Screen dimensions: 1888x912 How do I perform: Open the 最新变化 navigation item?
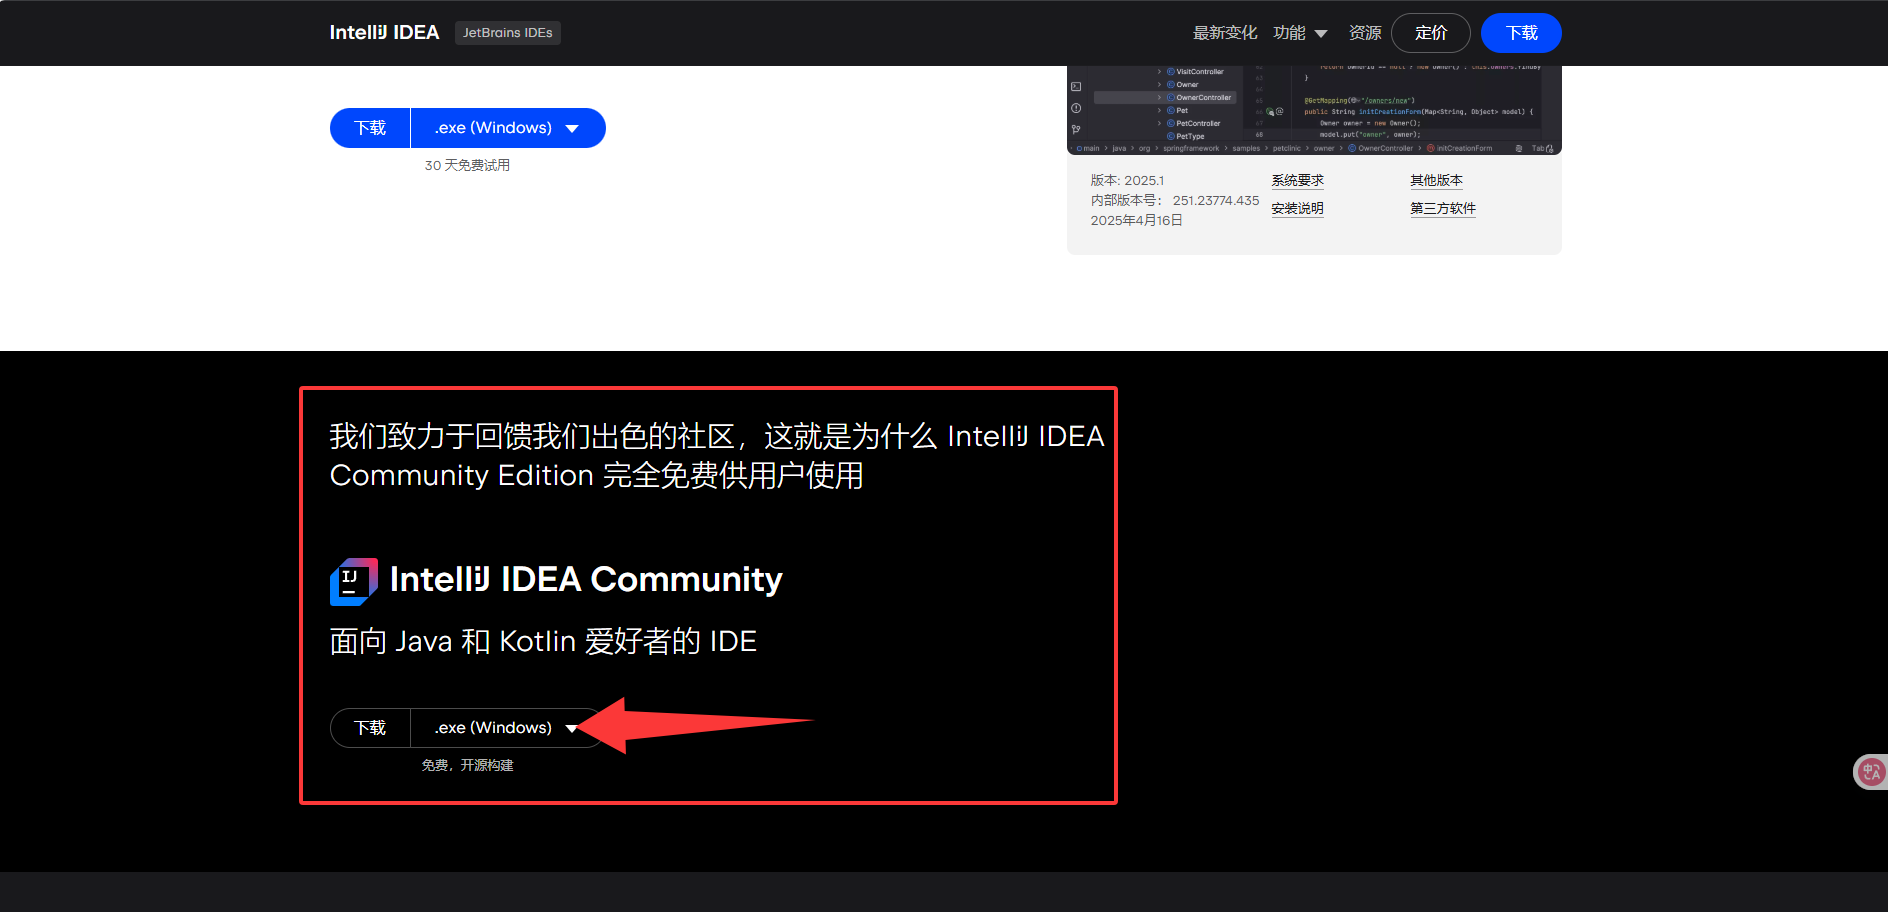(1224, 33)
